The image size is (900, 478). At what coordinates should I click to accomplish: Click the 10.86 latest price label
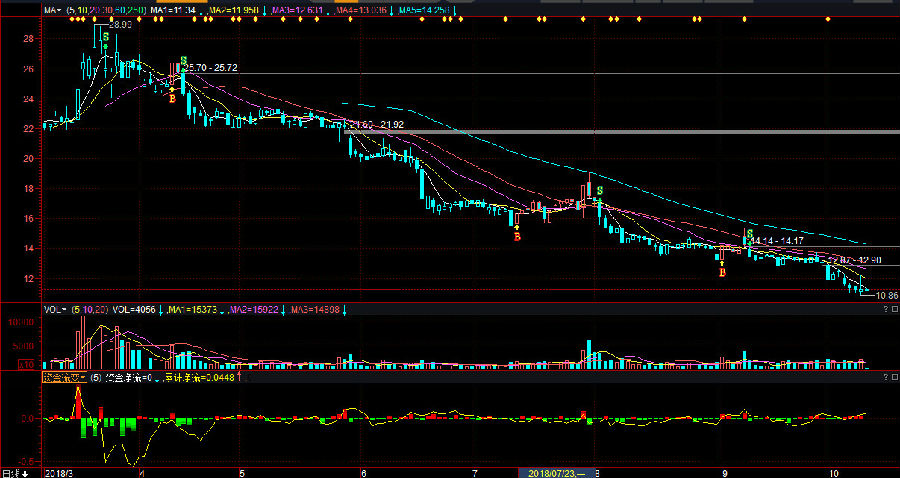884,296
